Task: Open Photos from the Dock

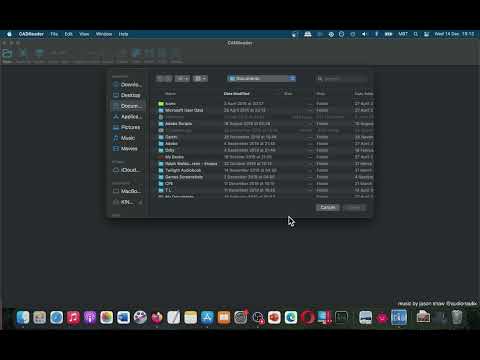Action: 106,317
